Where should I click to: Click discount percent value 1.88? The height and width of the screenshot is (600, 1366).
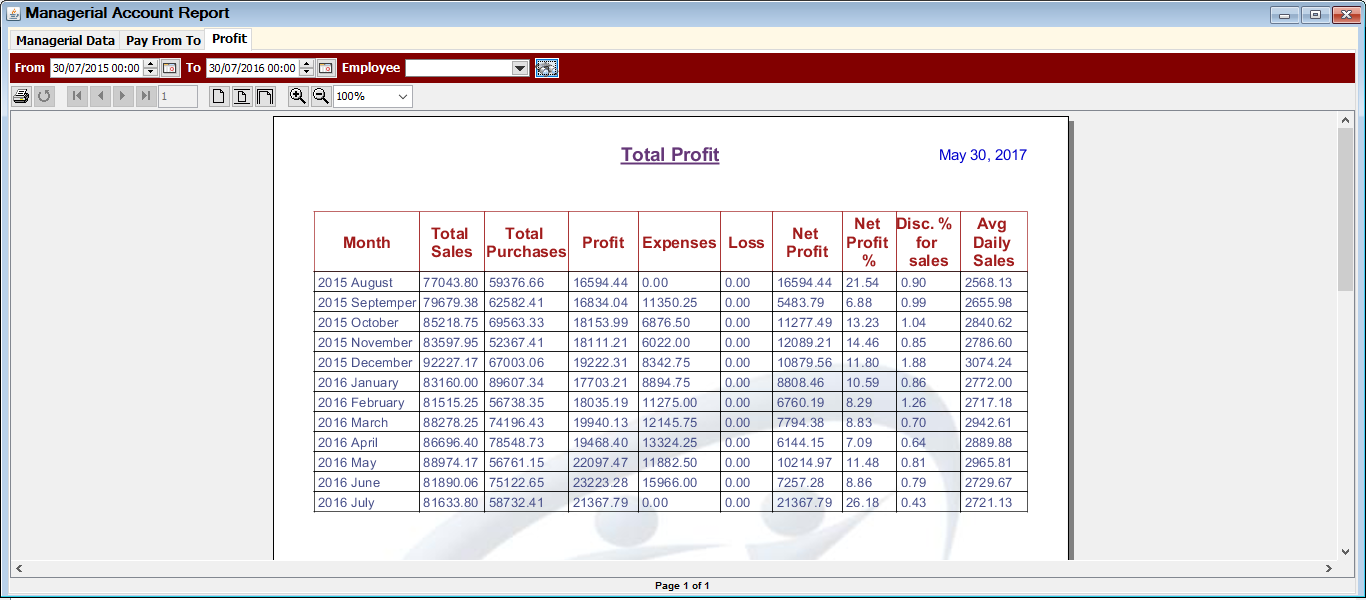point(913,363)
